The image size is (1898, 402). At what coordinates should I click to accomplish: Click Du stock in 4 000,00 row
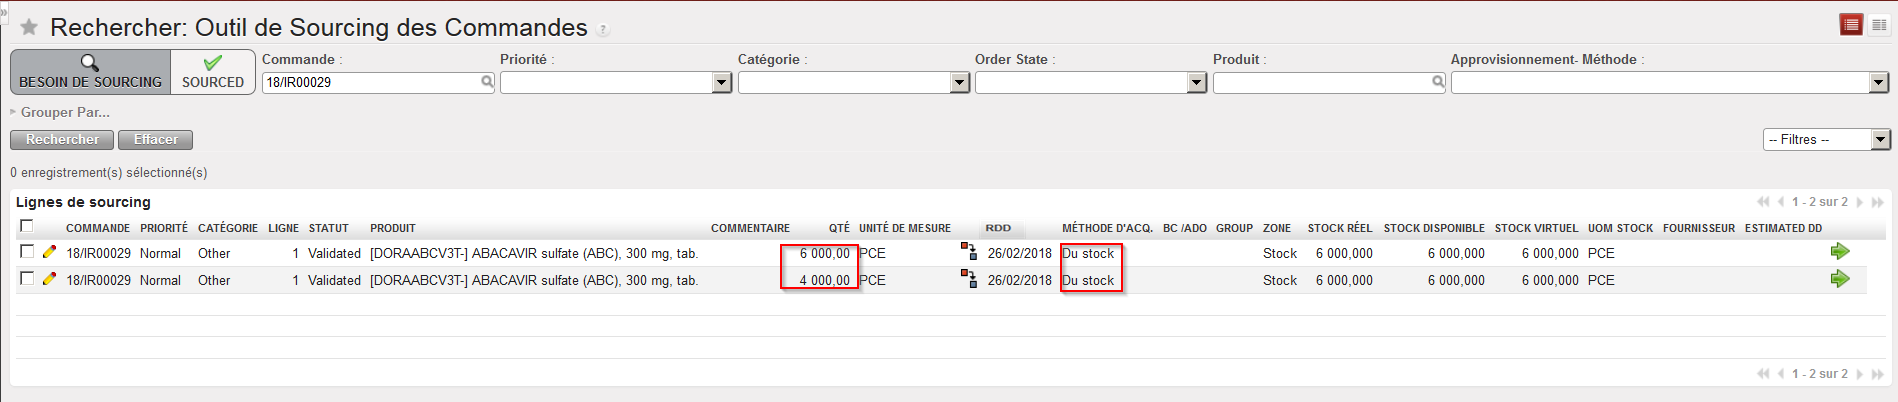tap(1088, 280)
